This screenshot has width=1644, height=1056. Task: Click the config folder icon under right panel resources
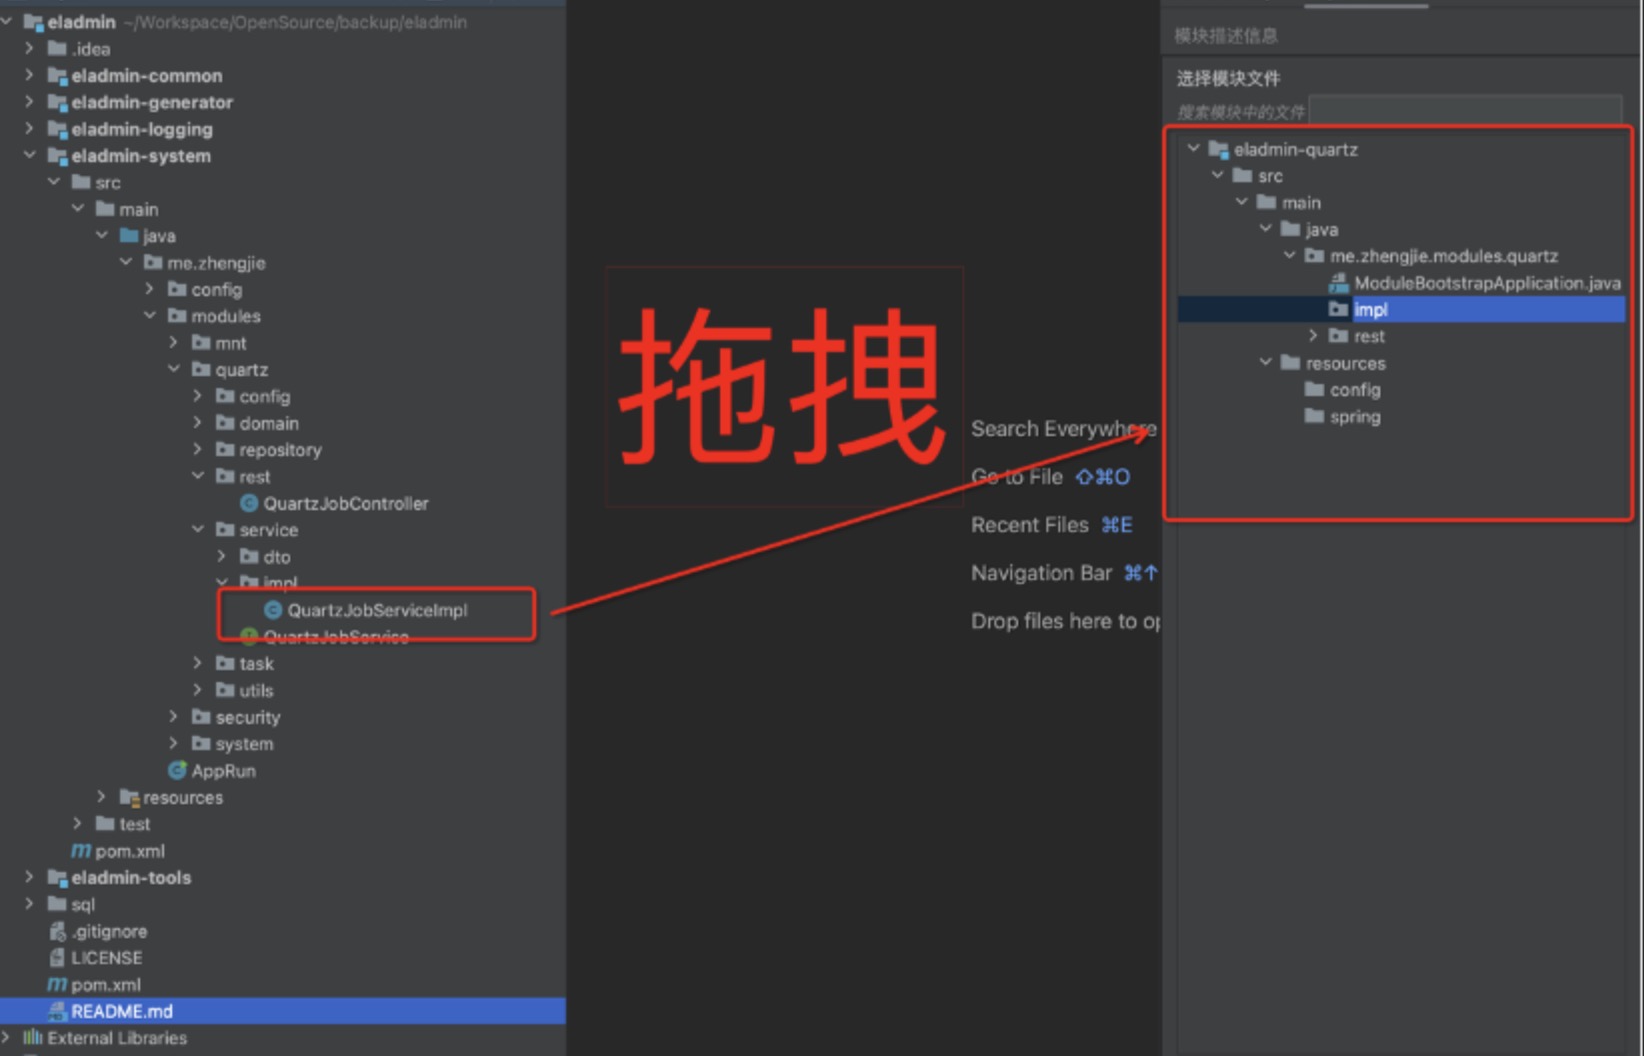point(1314,390)
